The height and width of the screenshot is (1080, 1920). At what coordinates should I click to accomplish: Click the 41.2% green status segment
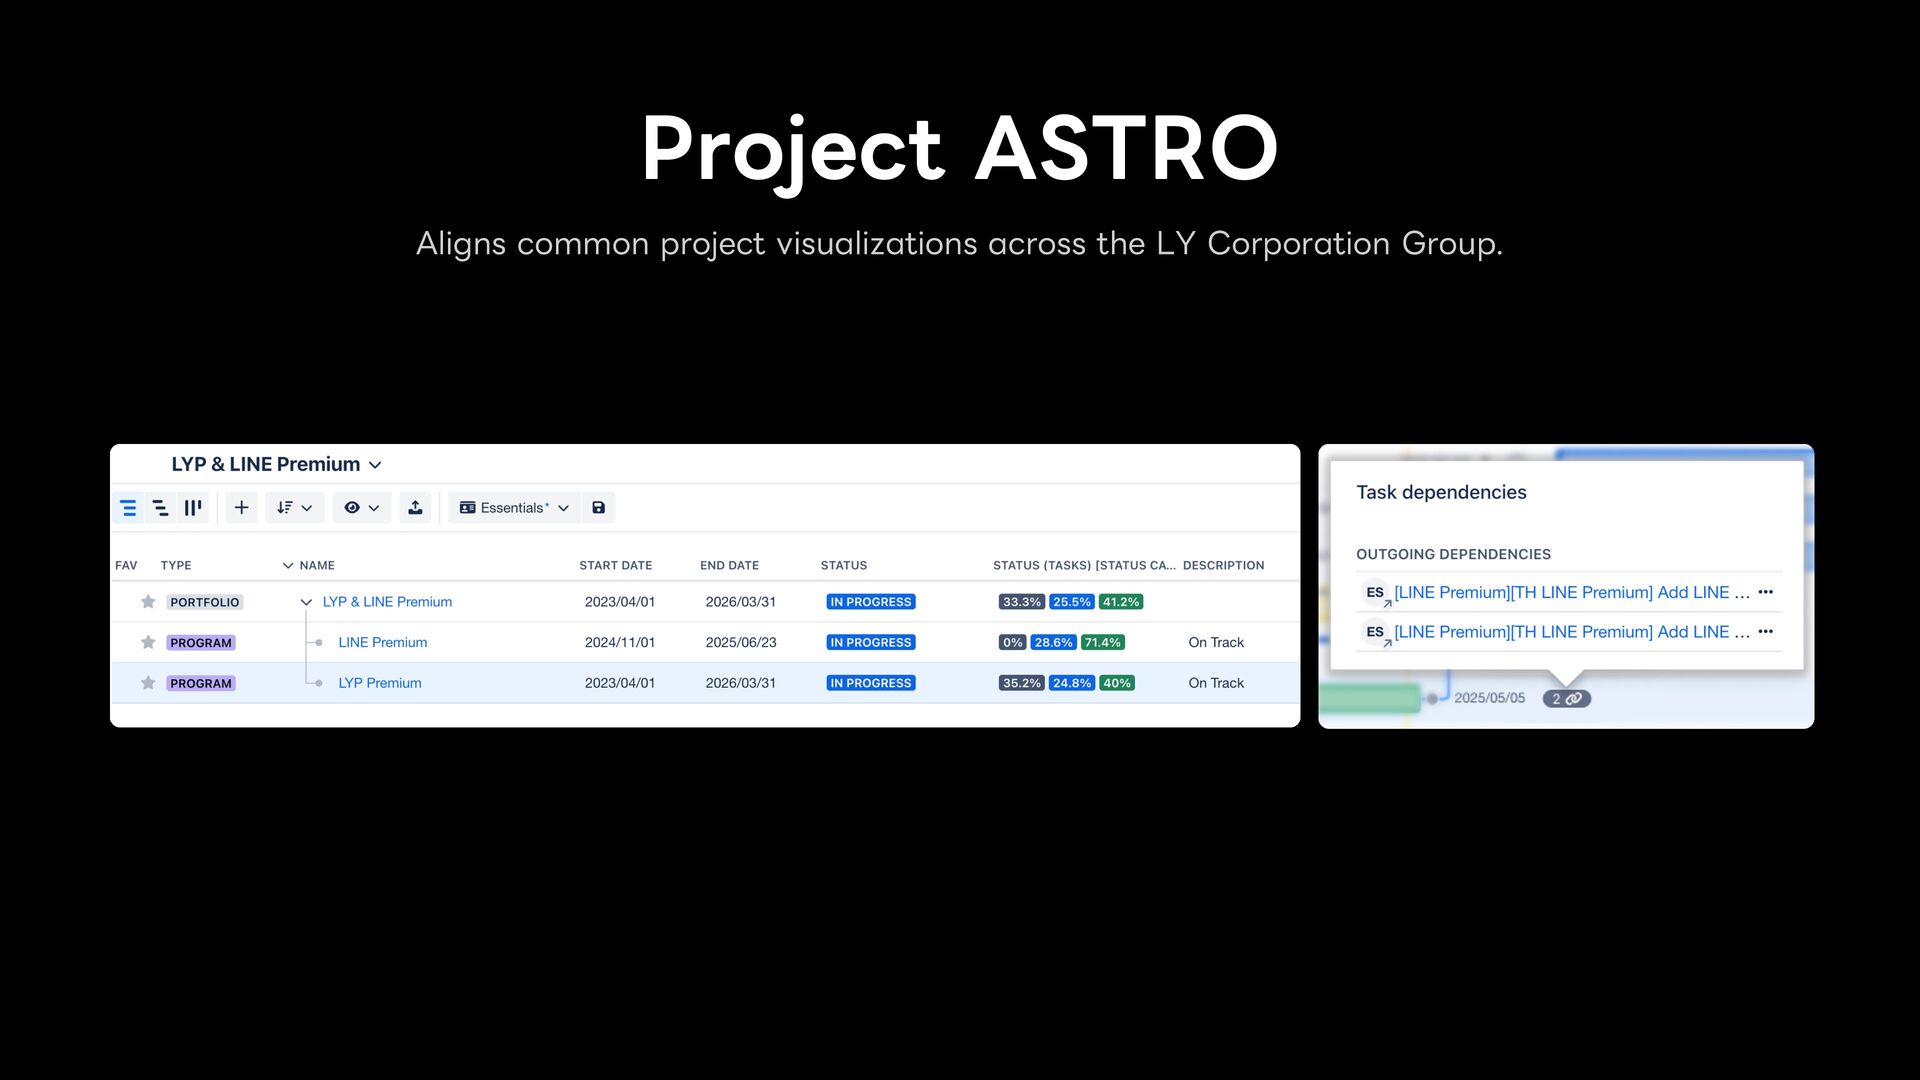1121,602
